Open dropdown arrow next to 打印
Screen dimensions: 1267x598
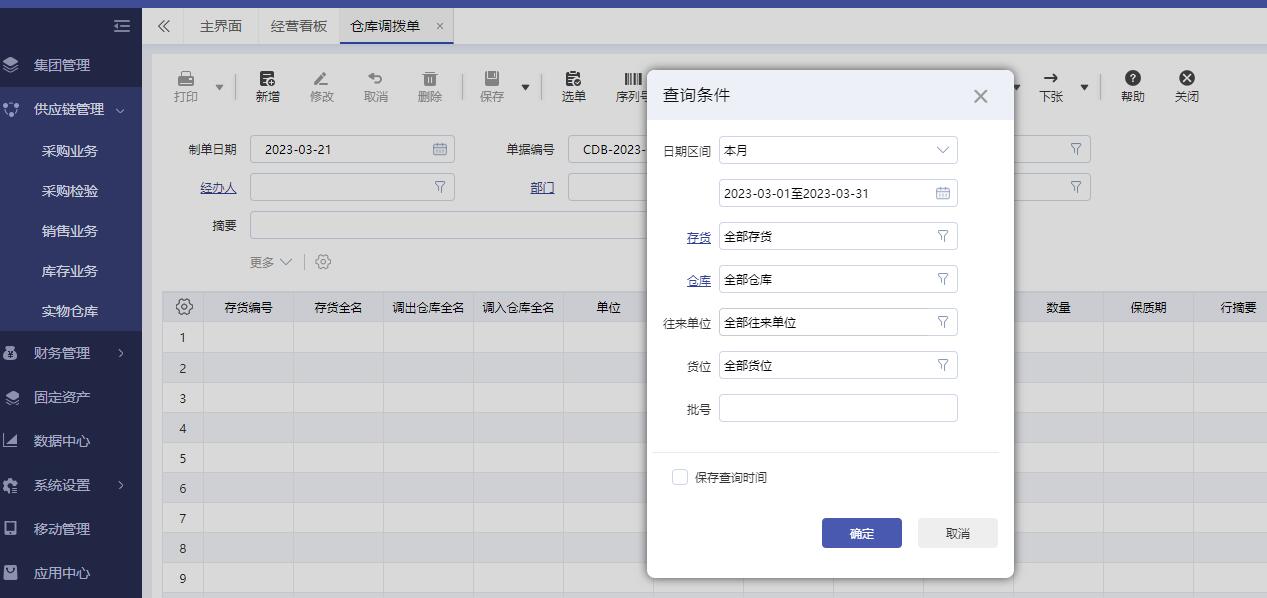pos(219,87)
